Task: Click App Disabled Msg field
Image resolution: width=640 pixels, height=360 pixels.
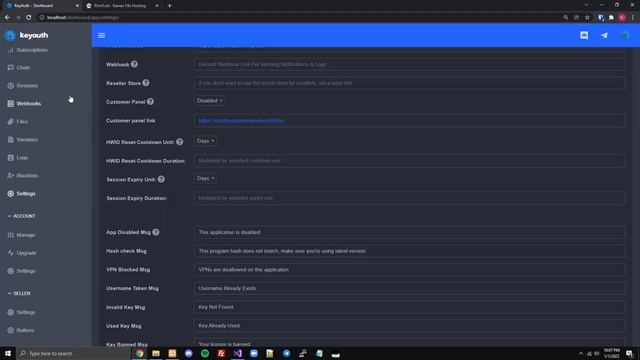Action: [x=409, y=232]
